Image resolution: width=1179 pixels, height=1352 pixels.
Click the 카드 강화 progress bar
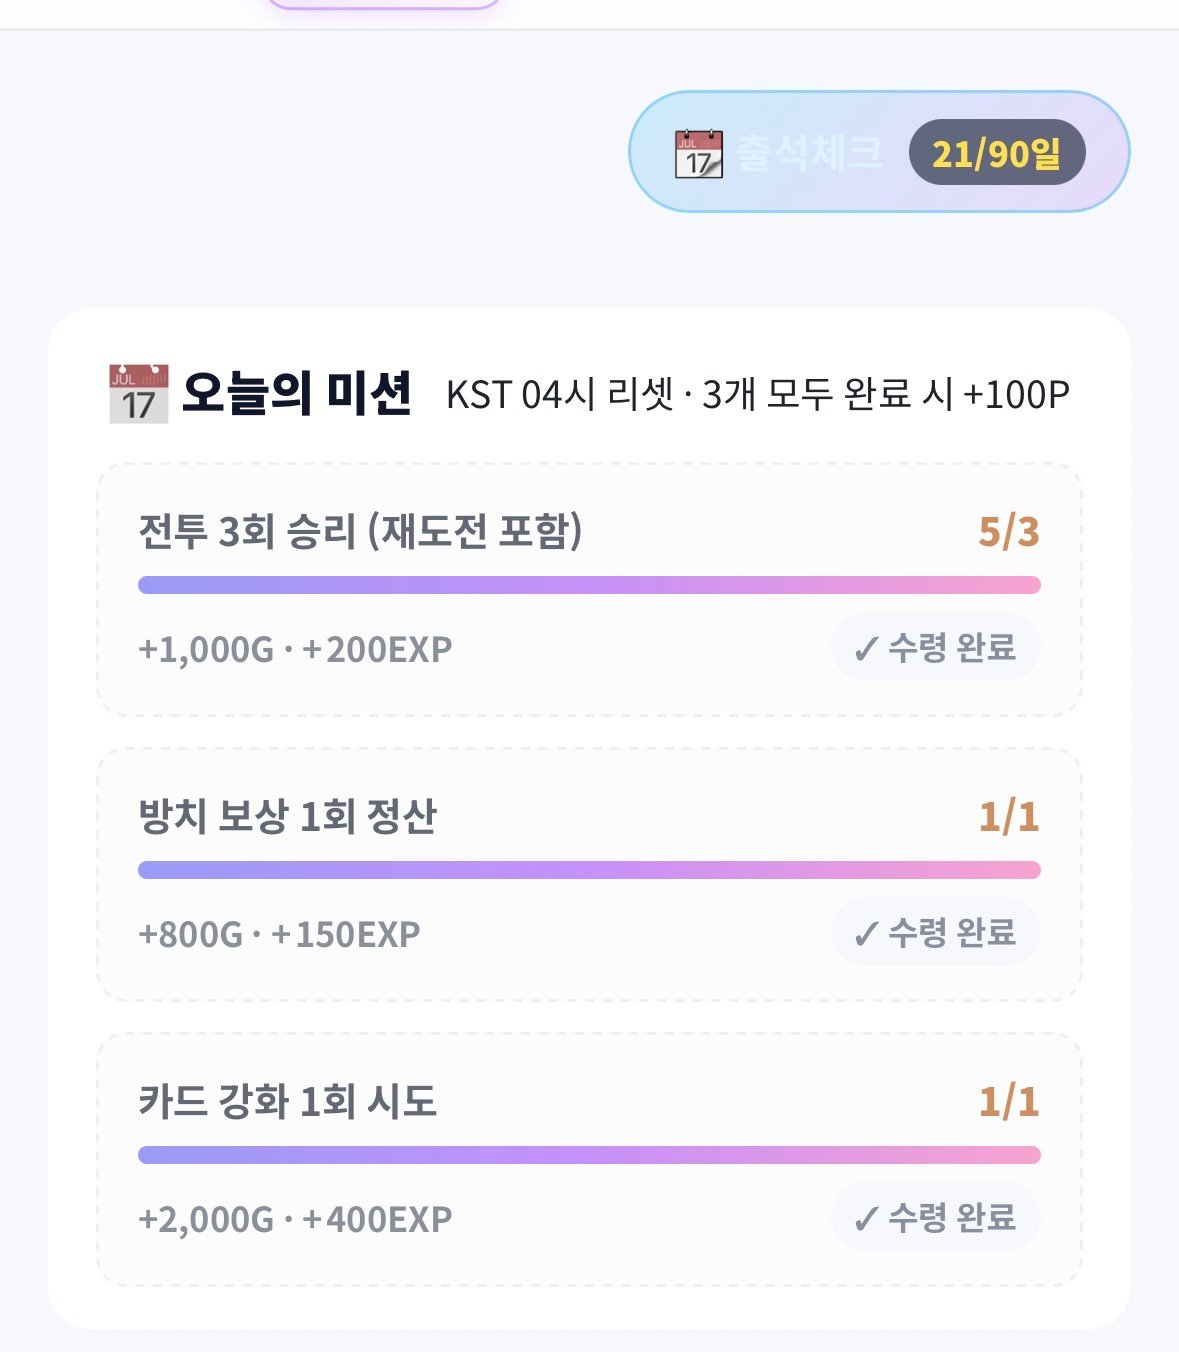(x=589, y=1155)
